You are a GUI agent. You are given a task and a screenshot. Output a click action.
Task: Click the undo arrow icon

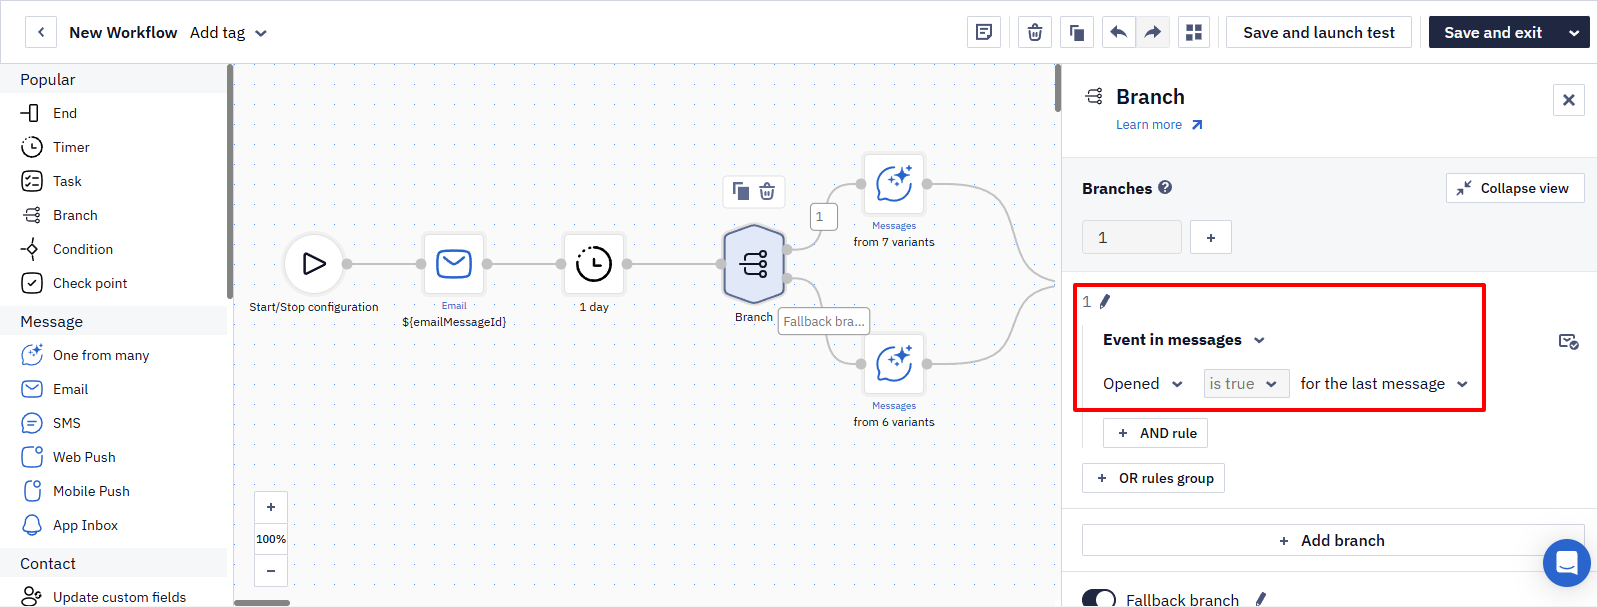(x=1119, y=32)
